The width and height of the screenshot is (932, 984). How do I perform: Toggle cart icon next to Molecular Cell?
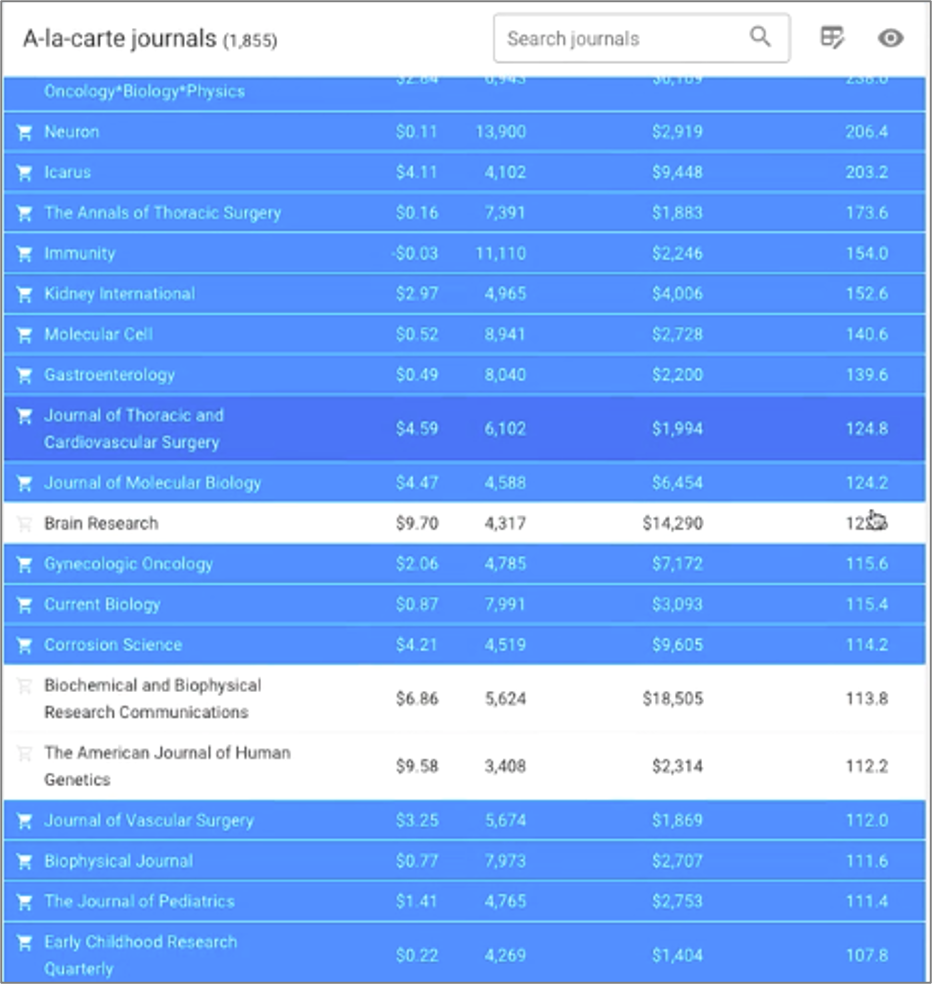(x=24, y=335)
